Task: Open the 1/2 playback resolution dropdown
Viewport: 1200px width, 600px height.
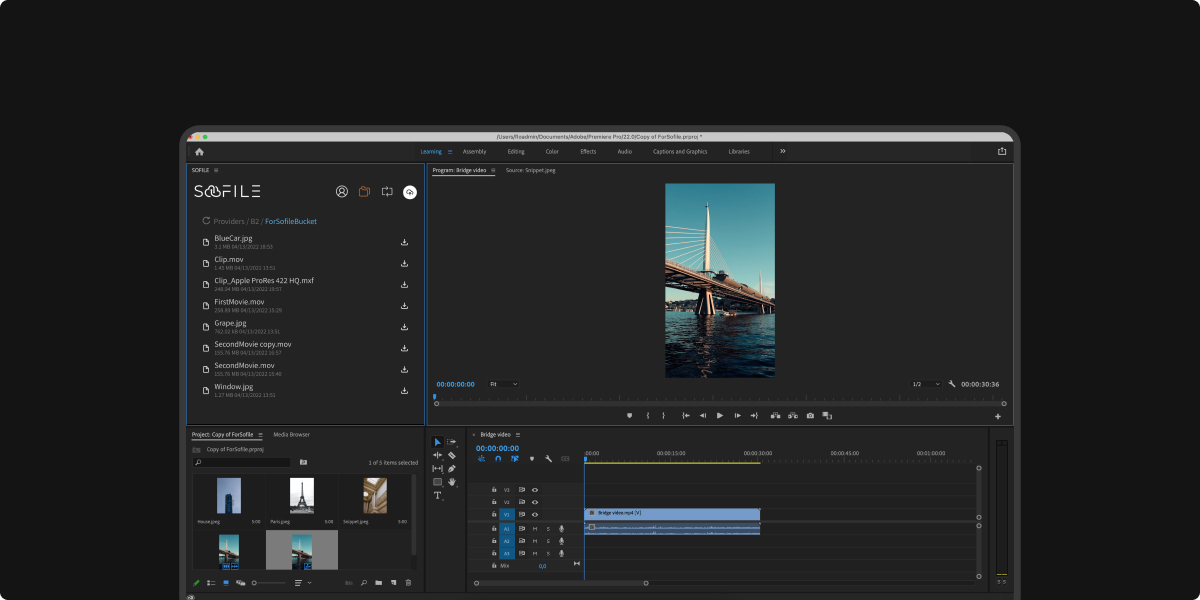Action: (x=925, y=384)
